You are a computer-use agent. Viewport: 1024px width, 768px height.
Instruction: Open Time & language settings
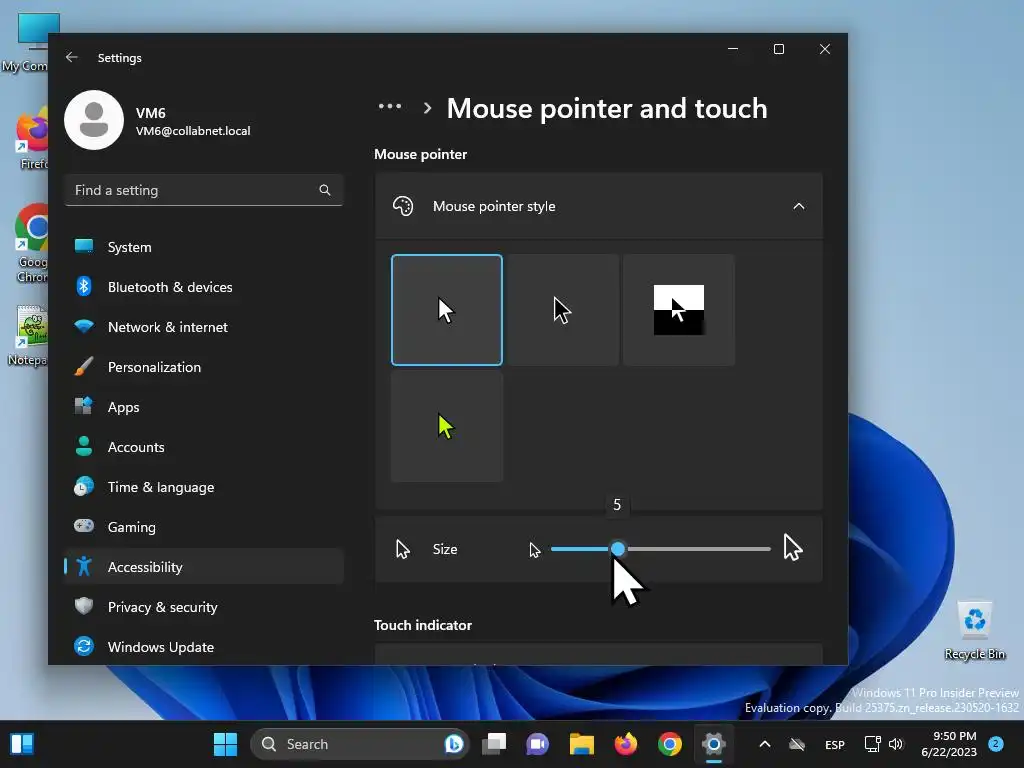coord(204,487)
